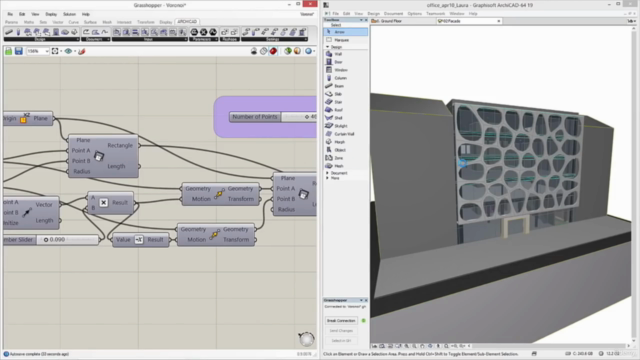Screen dimensions: 640x360
Task: Open zoom extents dropdown arrow in Grasshopper
Action: pos(61,51)
